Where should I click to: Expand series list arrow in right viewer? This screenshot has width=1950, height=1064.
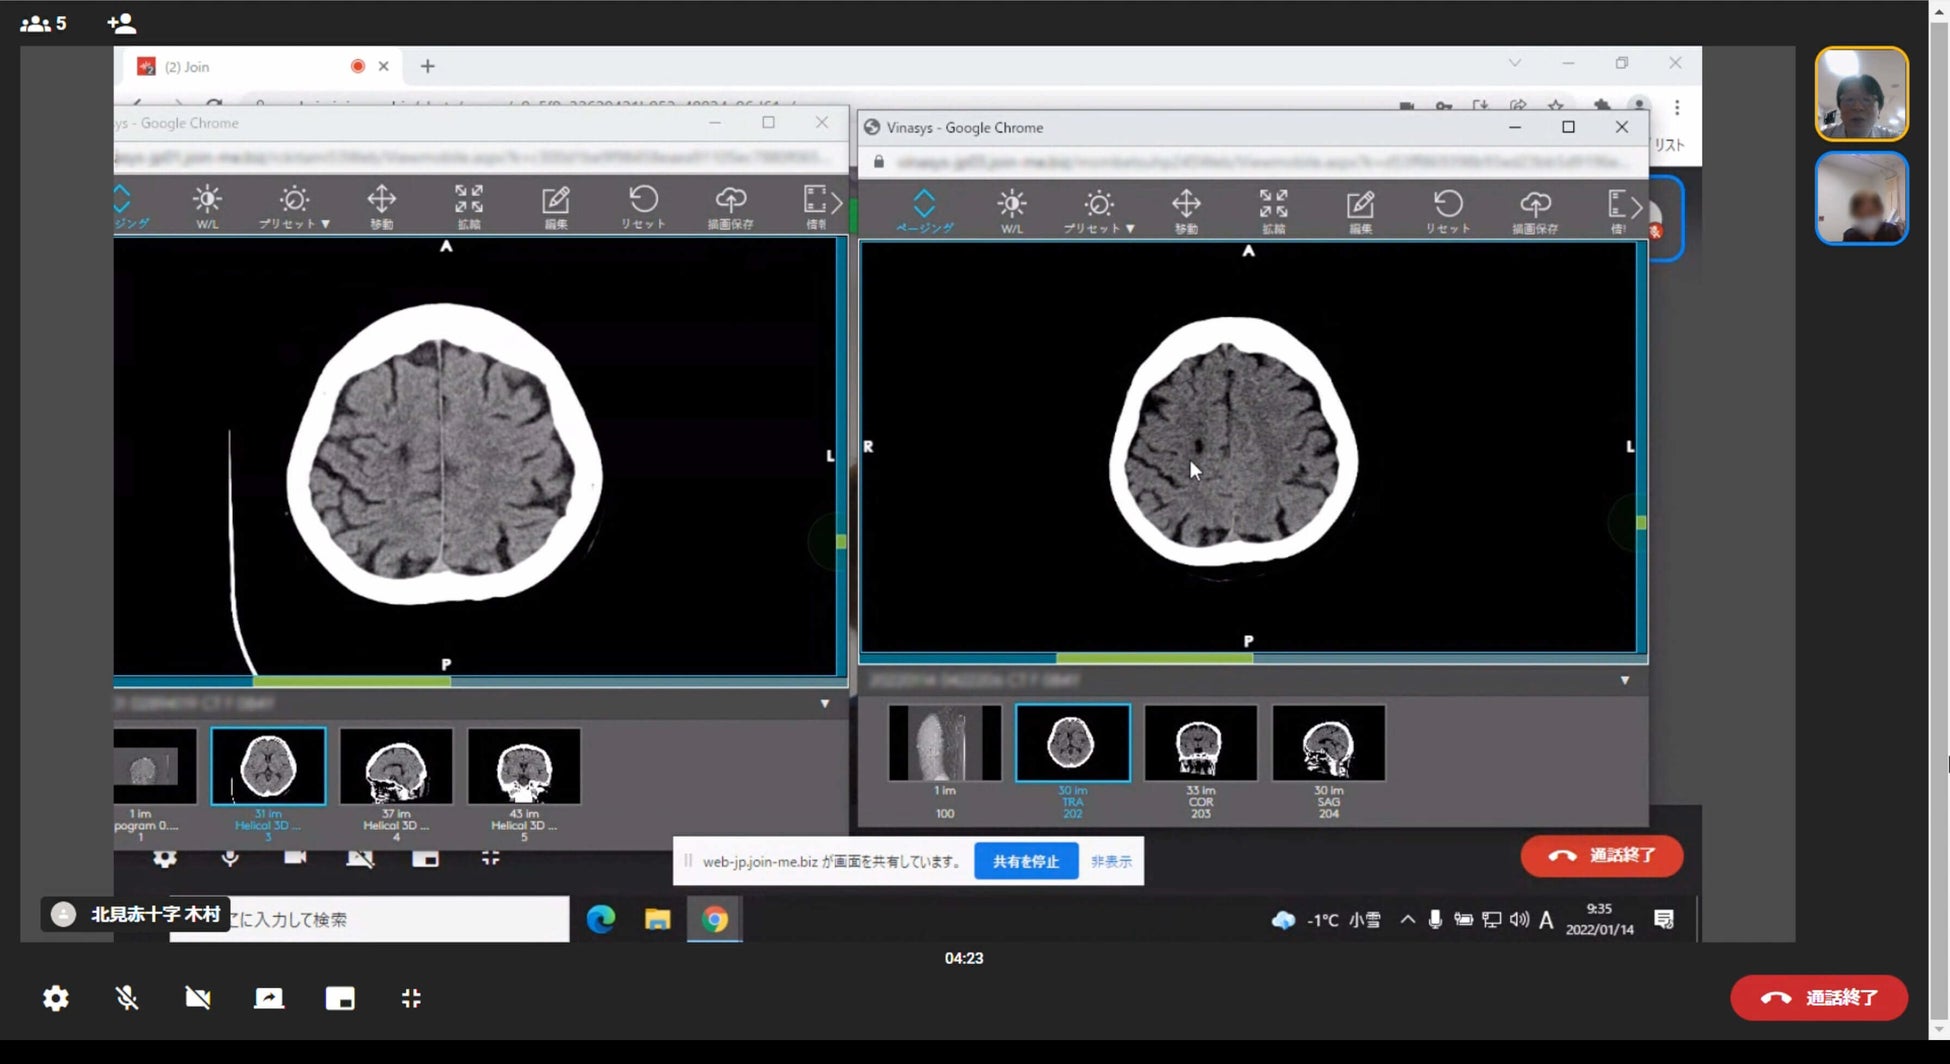pyautogui.click(x=1624, y=681)
